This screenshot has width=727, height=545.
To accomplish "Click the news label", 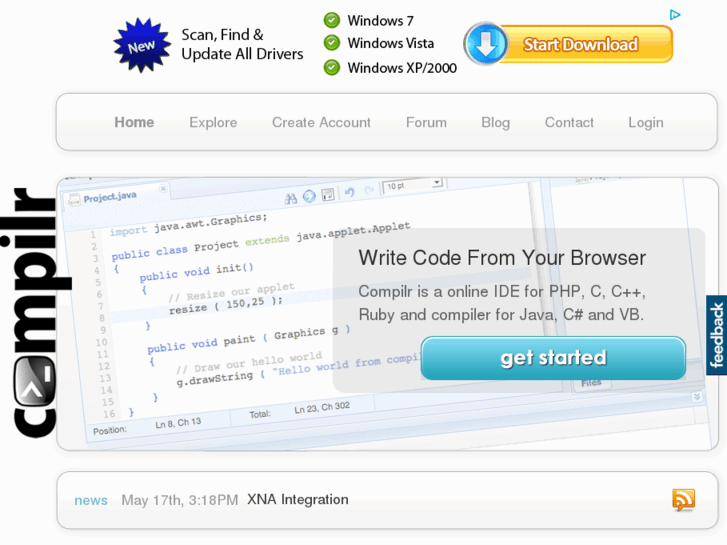I will click(x=91, y=500).
